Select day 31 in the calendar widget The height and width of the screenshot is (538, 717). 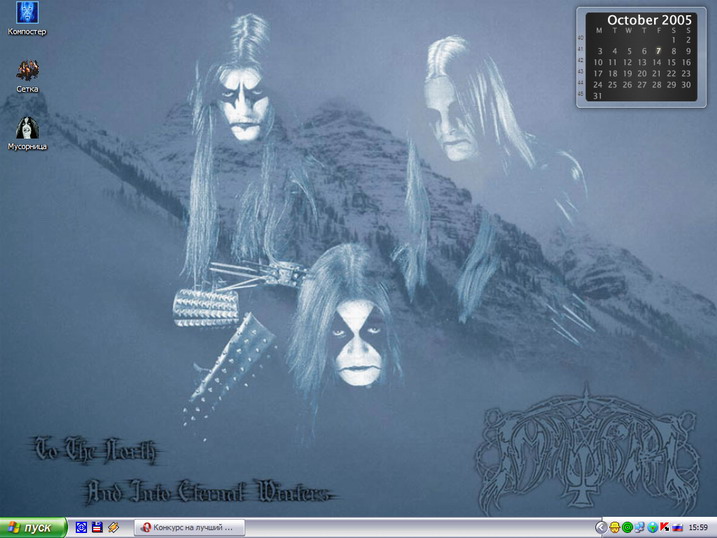(598, 96)
